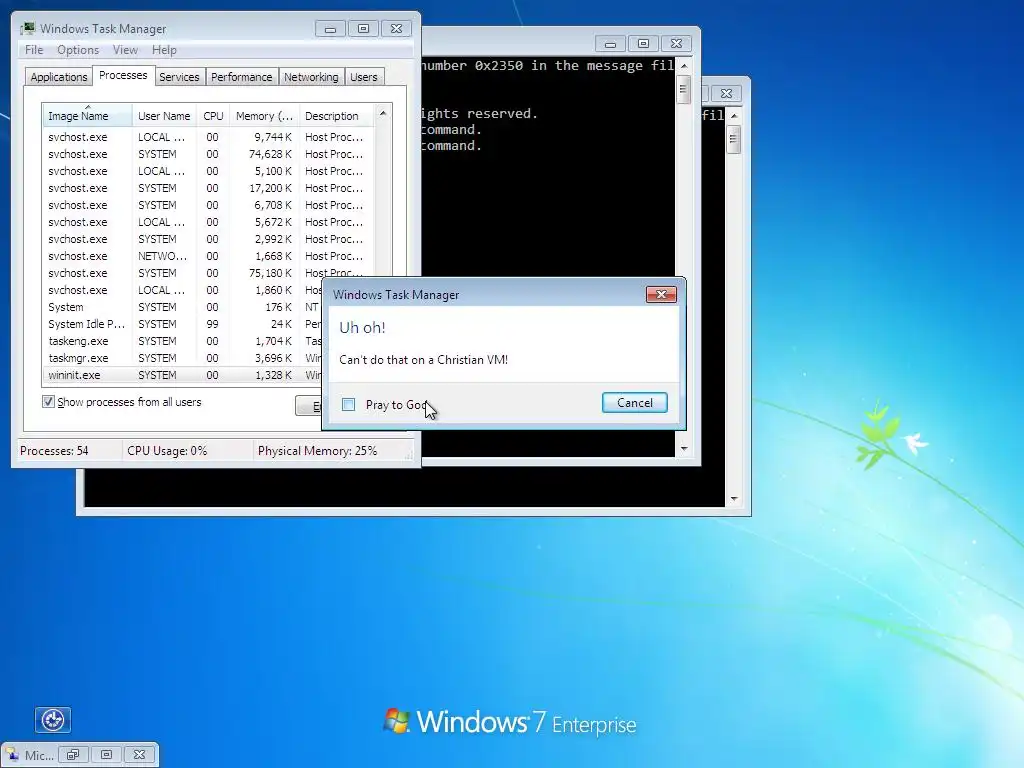
Task: Front command prompt scrollbar thumb
Action: click(684, 89)
